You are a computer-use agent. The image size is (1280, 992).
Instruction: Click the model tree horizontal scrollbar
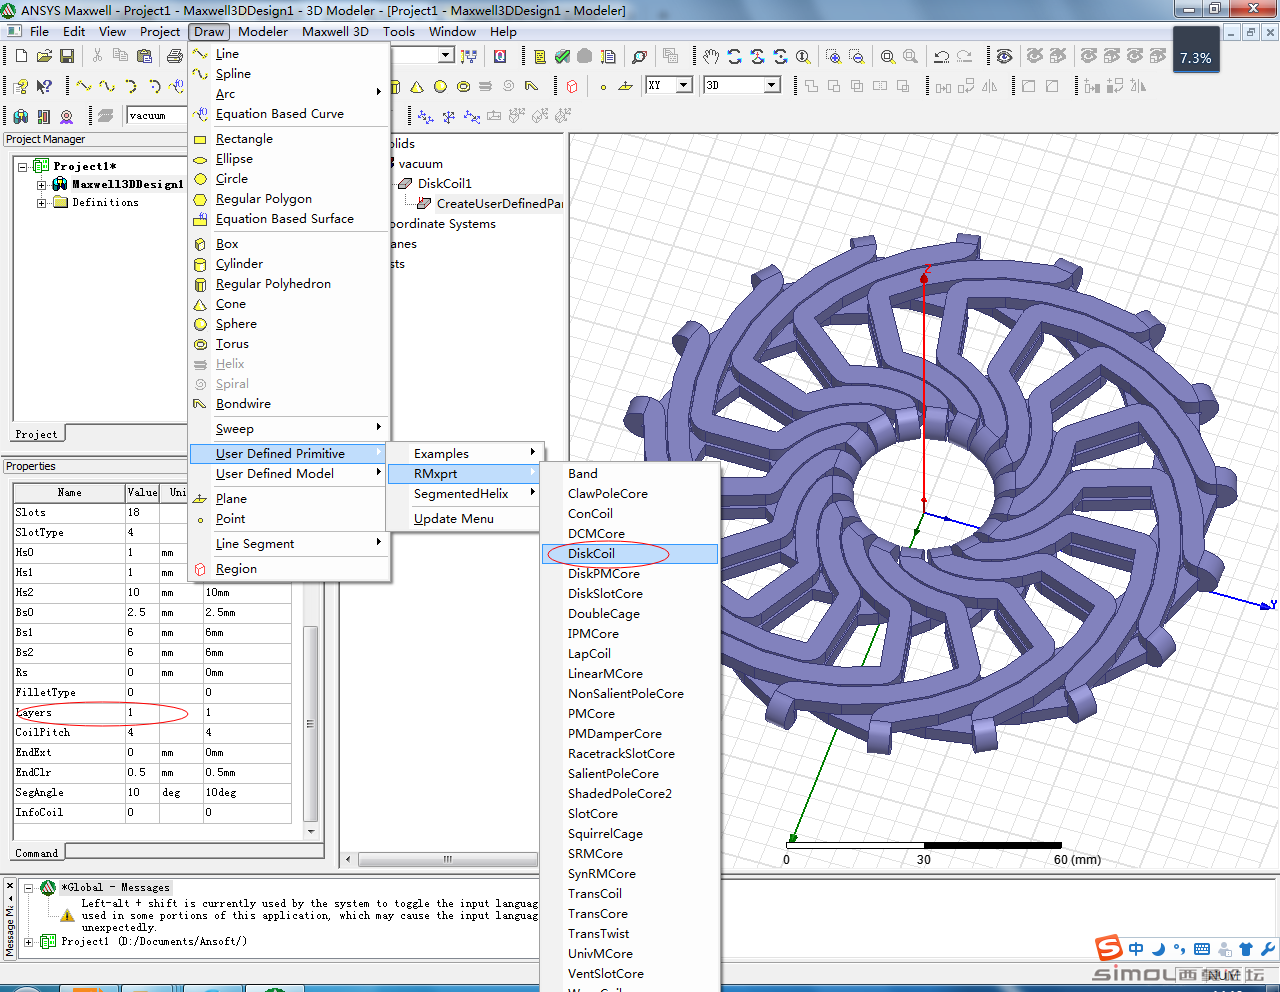[x=447, y=859]
